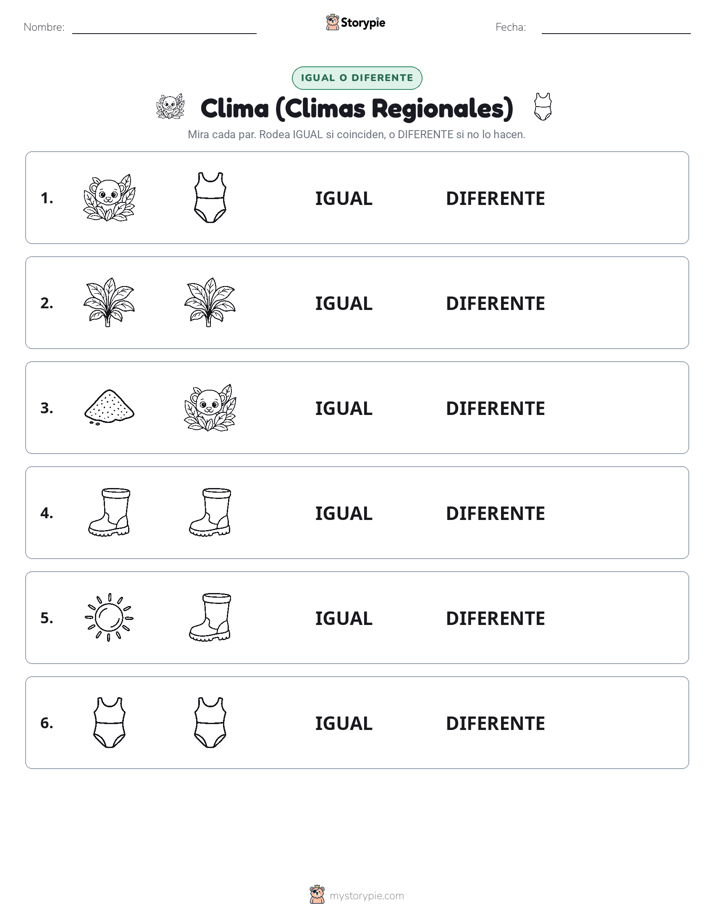Click the Storypie logo at top

[355, 22]
